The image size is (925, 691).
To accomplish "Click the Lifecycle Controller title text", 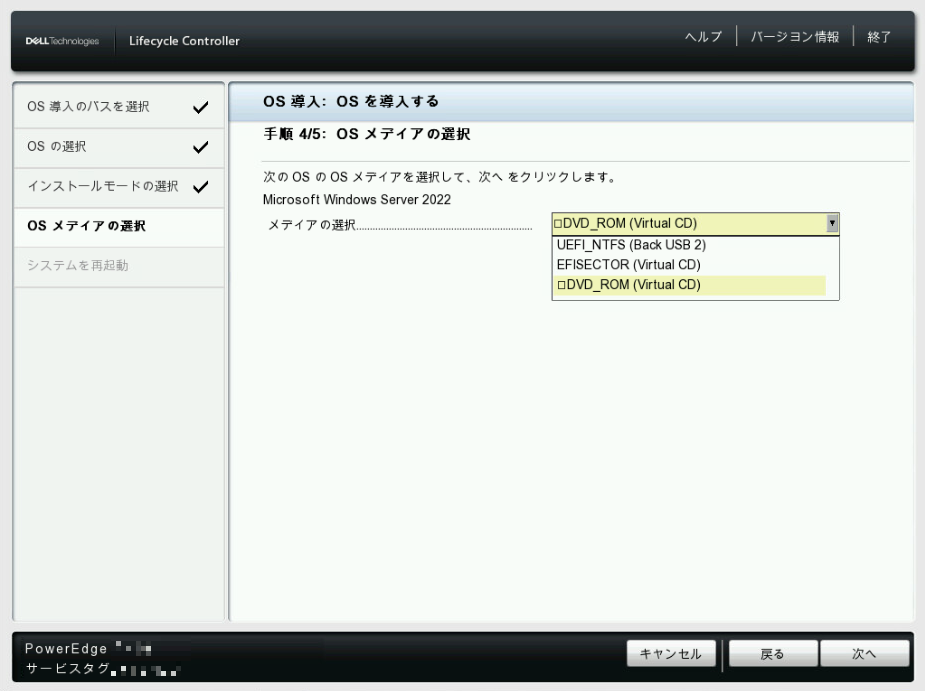I will tap(184, 41).
